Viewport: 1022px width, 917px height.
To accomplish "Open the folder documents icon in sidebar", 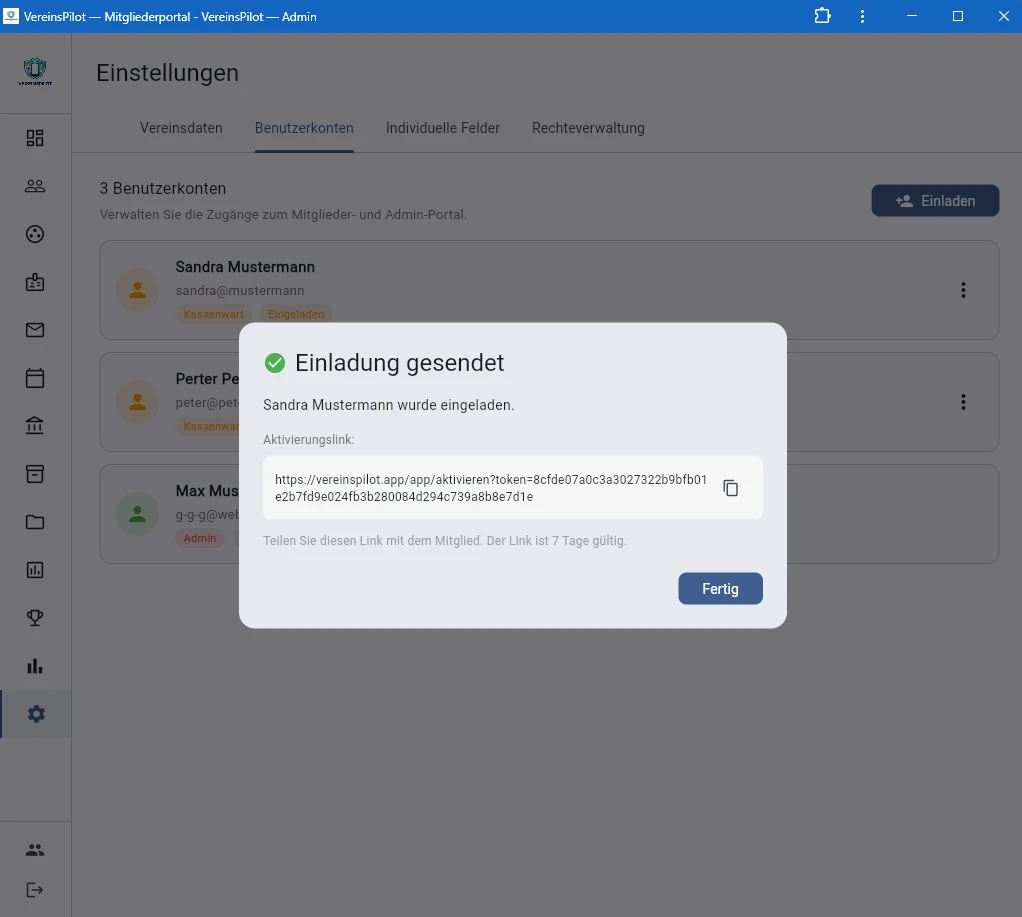I will pyautogui.click(x=35, y=522).
